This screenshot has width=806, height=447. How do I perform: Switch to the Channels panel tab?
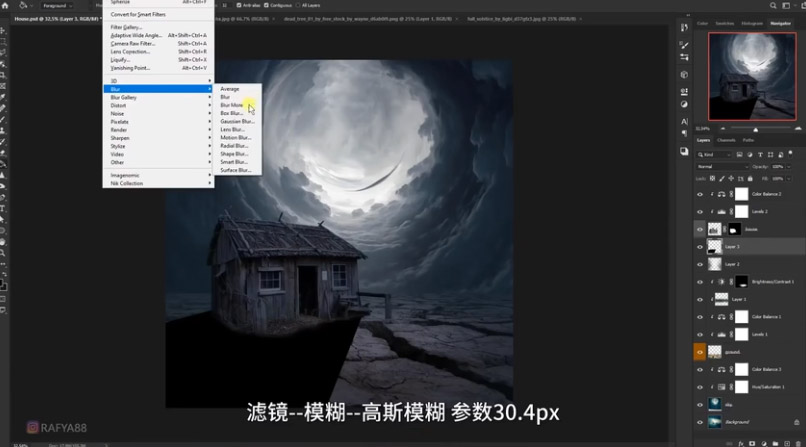[726, 140]
